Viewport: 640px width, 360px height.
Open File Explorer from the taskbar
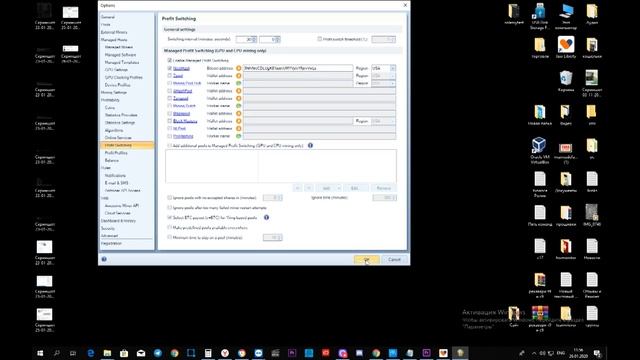[x=107, y=353]
